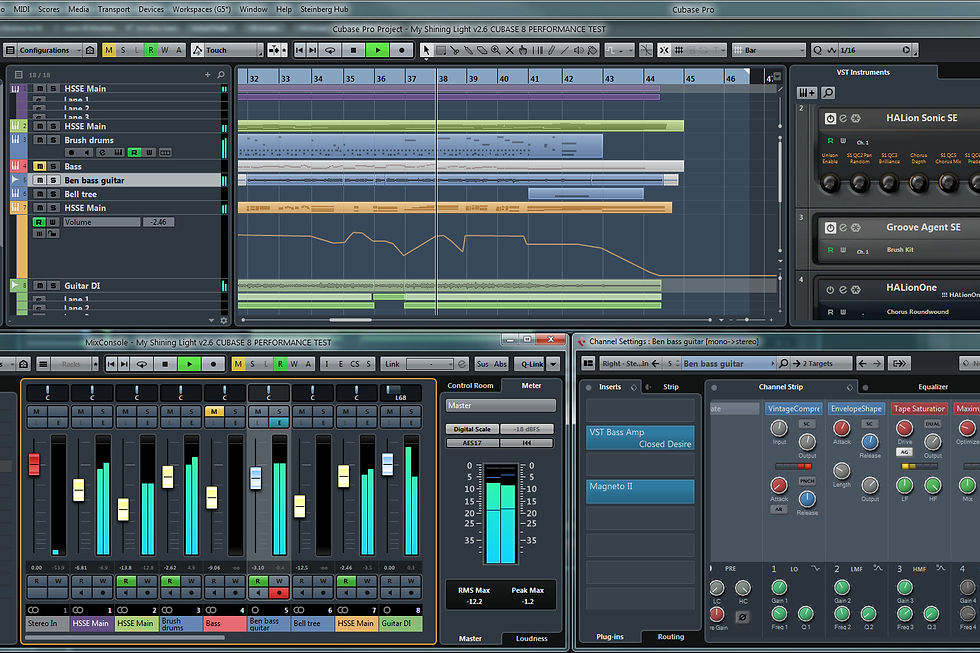Open the Devices menu
The width and height of the screenshot is (980, 653).
[151, 9]
